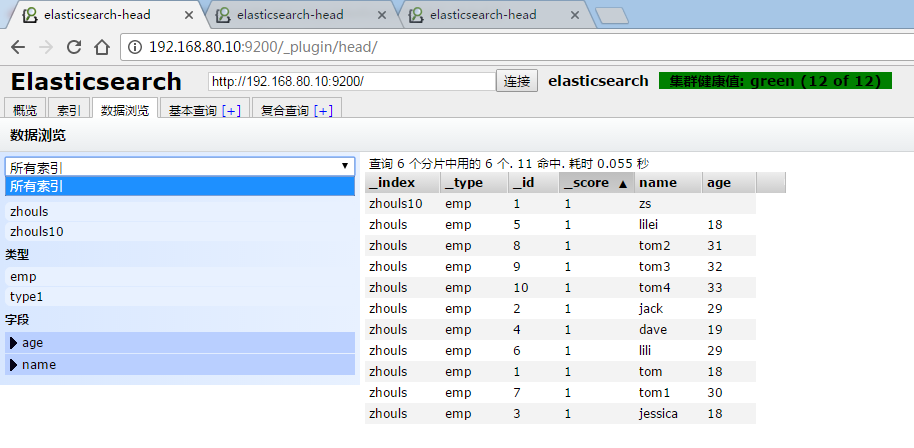Filter by the zhouls index

pos(180,211)
